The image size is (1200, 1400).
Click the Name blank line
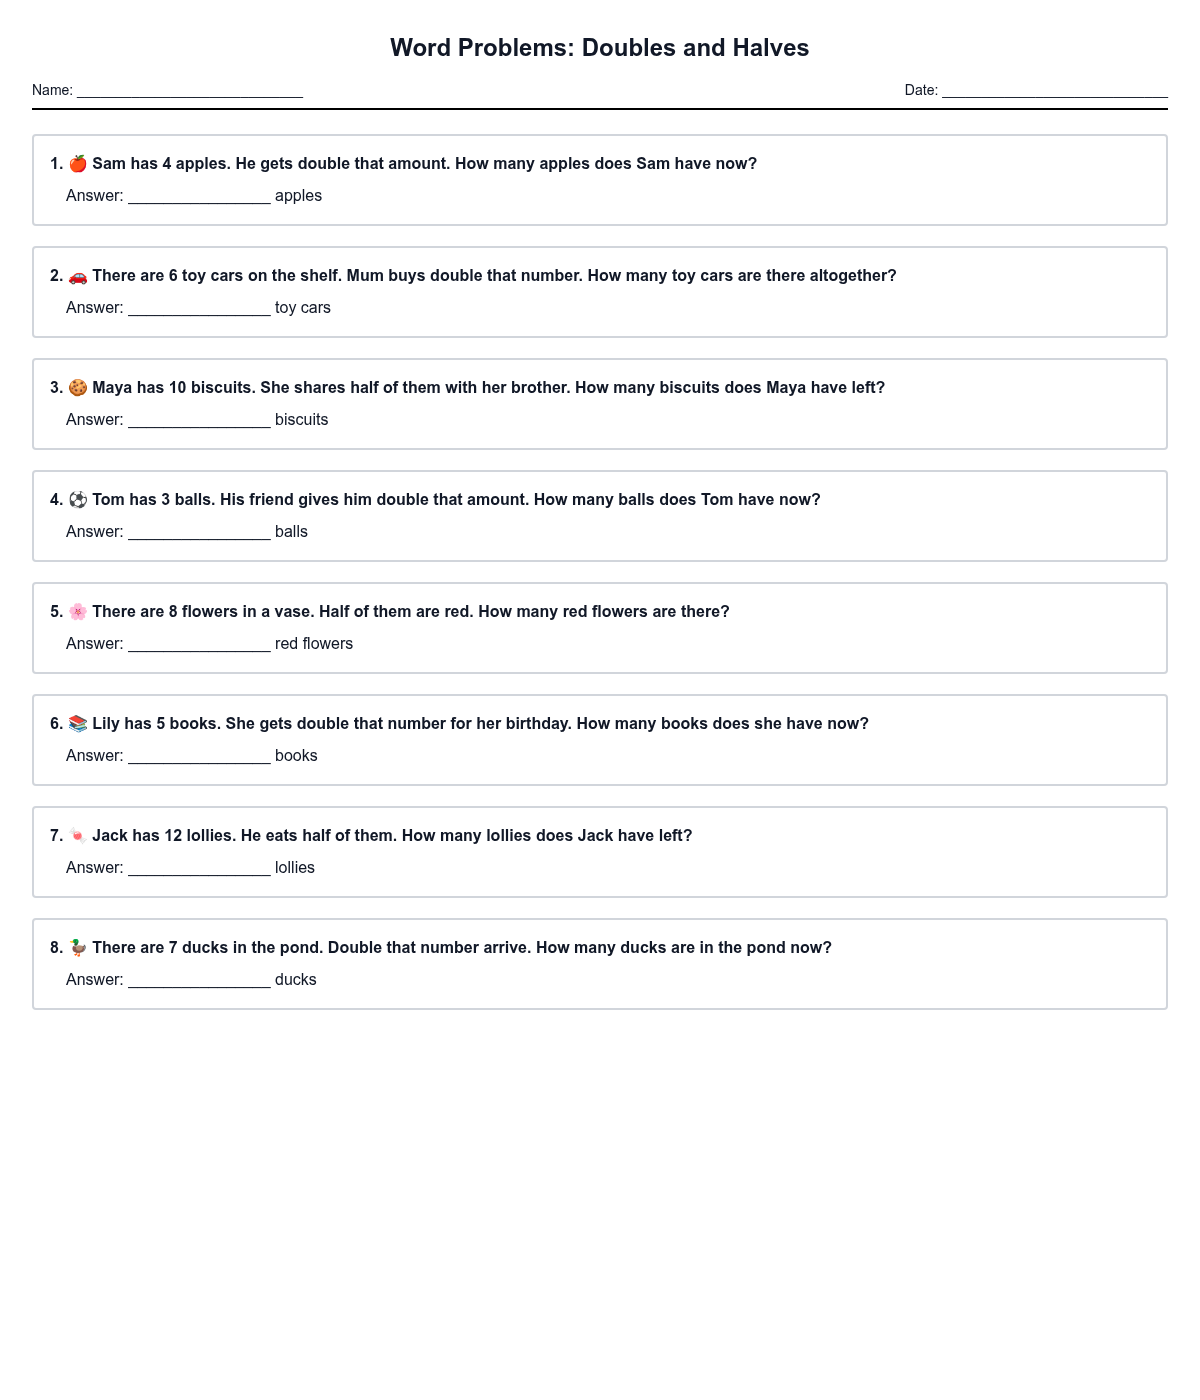point(190,90)
